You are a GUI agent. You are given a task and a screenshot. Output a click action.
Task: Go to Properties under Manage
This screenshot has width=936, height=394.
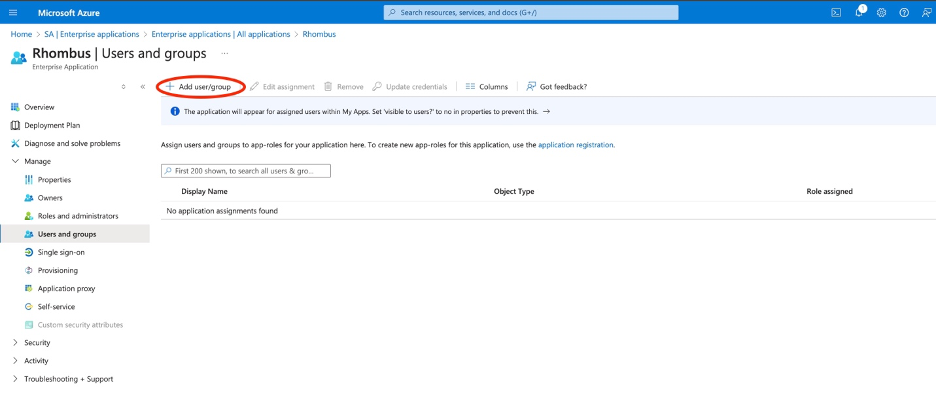click(54, 180)
